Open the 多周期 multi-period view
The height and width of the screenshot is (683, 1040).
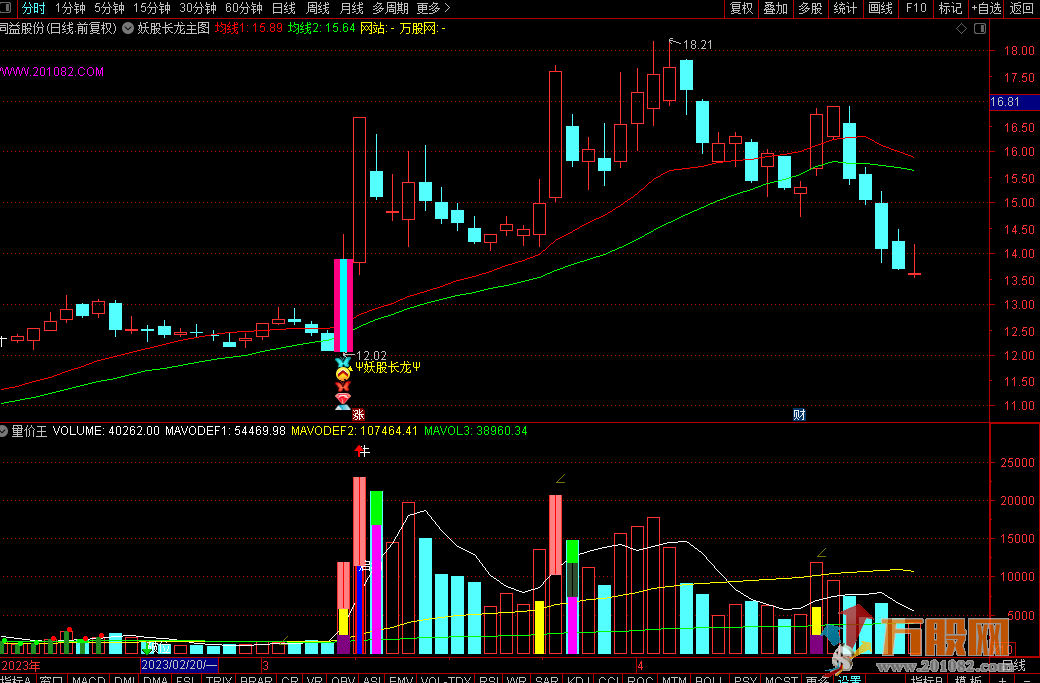[x=390, y=8]
